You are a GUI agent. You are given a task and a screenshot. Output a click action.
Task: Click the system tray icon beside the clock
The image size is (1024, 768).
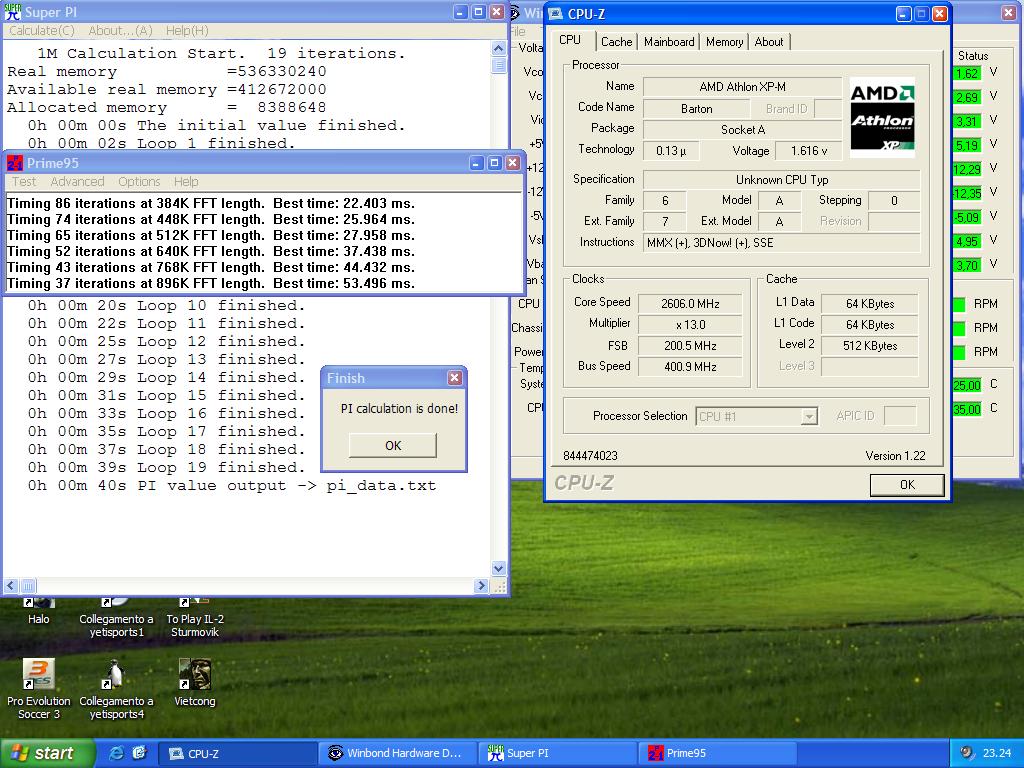(x=967, y=752)
